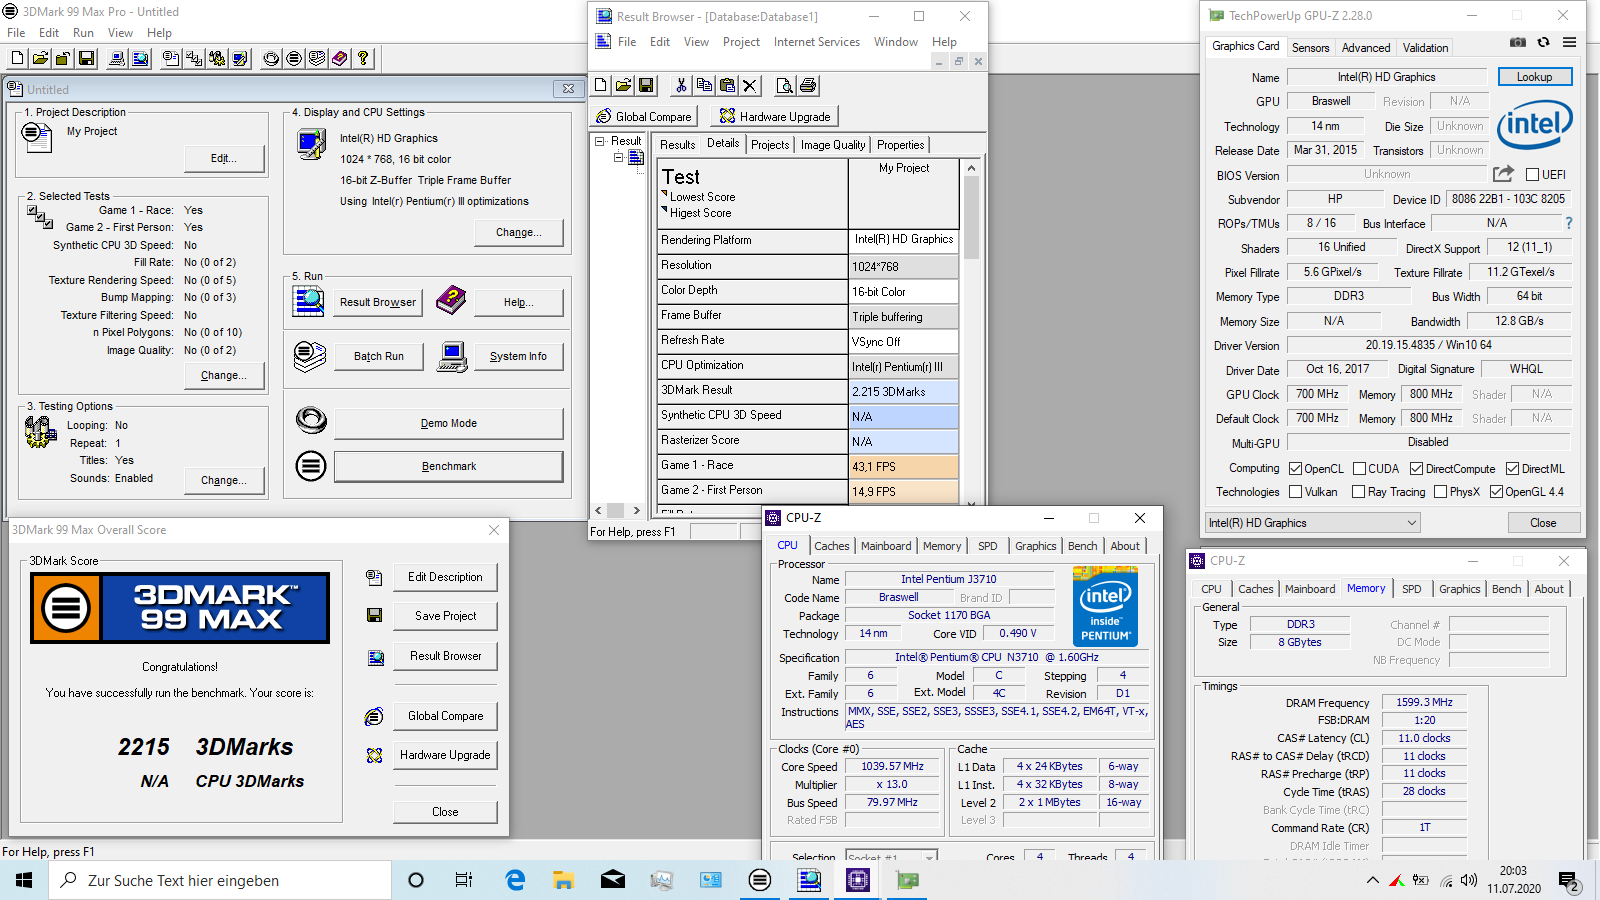Open File Explorer from taskbar
This screenshot has width=1600, height=900.
click(563, 881)
